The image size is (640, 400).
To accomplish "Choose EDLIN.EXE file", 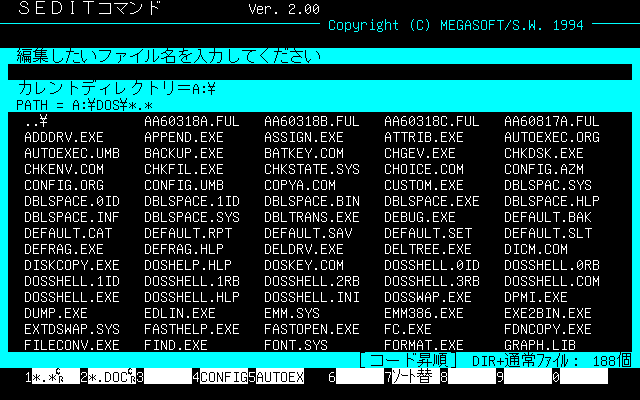I will [180, 313].
